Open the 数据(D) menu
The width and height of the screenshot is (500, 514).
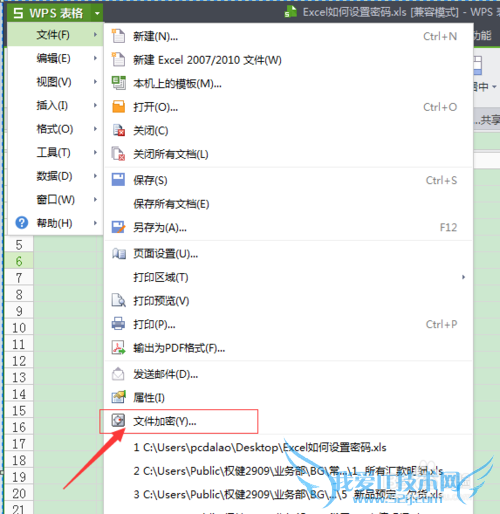55,176
